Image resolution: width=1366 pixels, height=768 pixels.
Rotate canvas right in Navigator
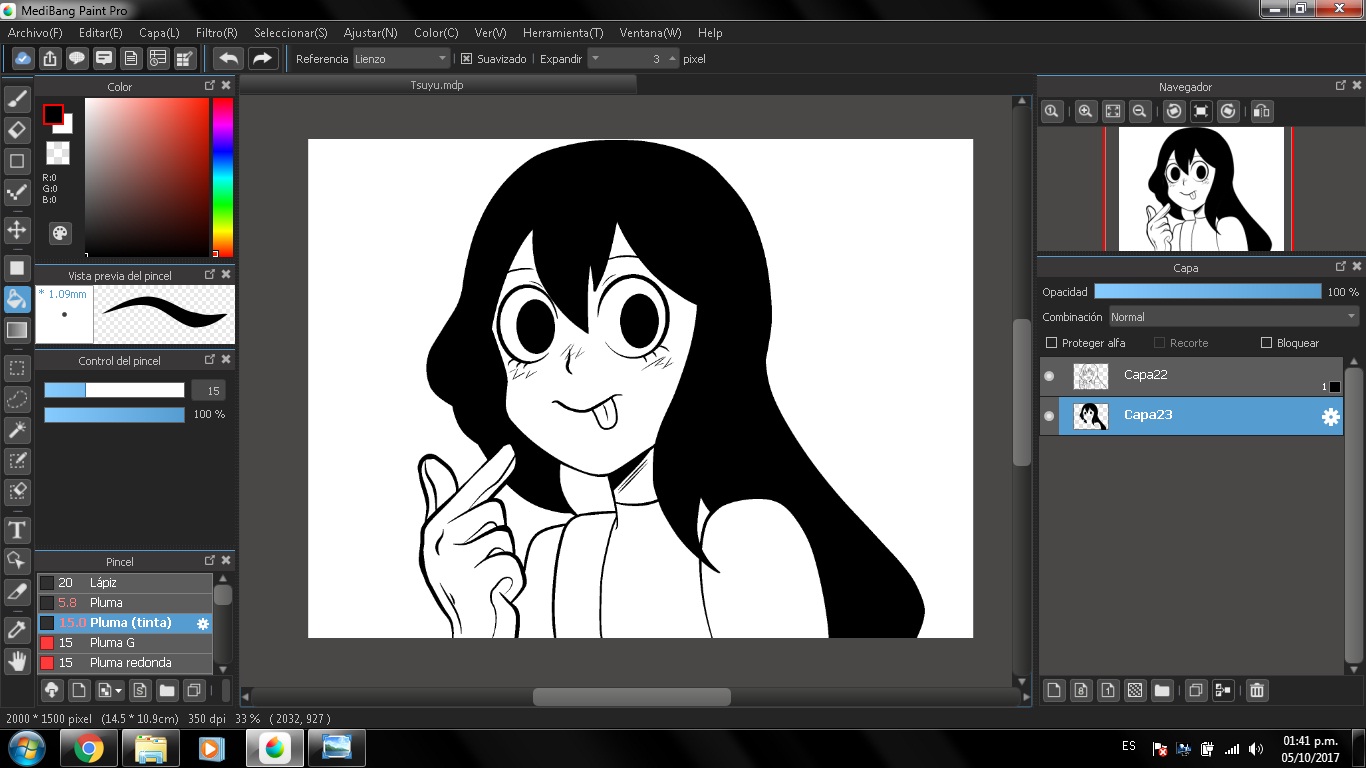(x=1229, y=112)
